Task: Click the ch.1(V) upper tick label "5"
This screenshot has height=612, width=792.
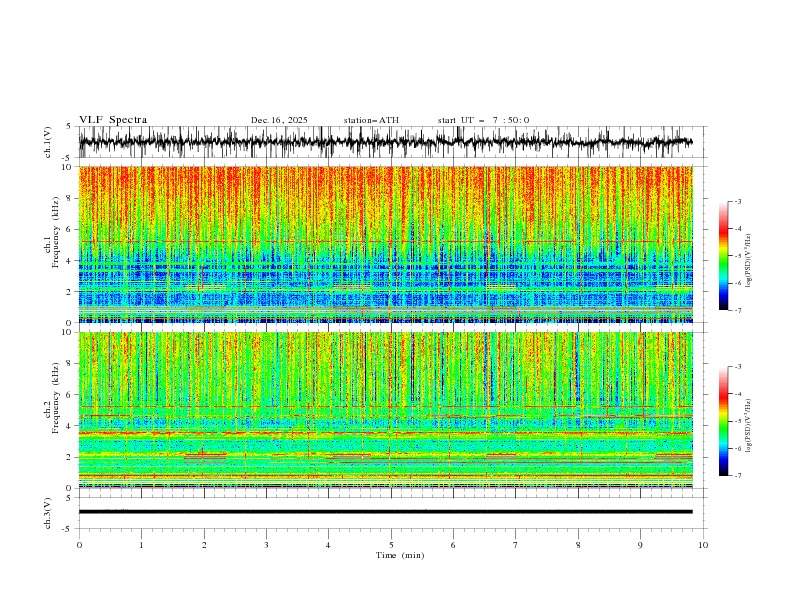Action: tap(69, 127)
